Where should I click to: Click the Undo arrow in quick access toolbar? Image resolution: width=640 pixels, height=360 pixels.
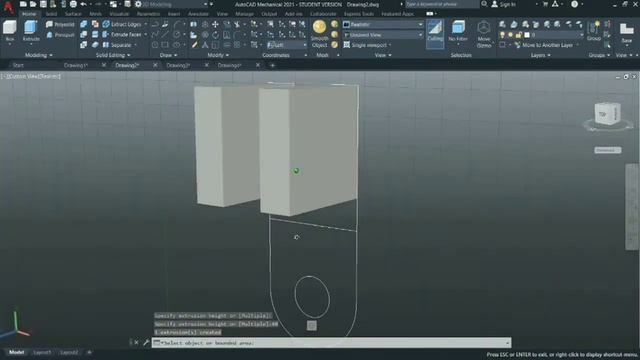(x=84, y=4)
